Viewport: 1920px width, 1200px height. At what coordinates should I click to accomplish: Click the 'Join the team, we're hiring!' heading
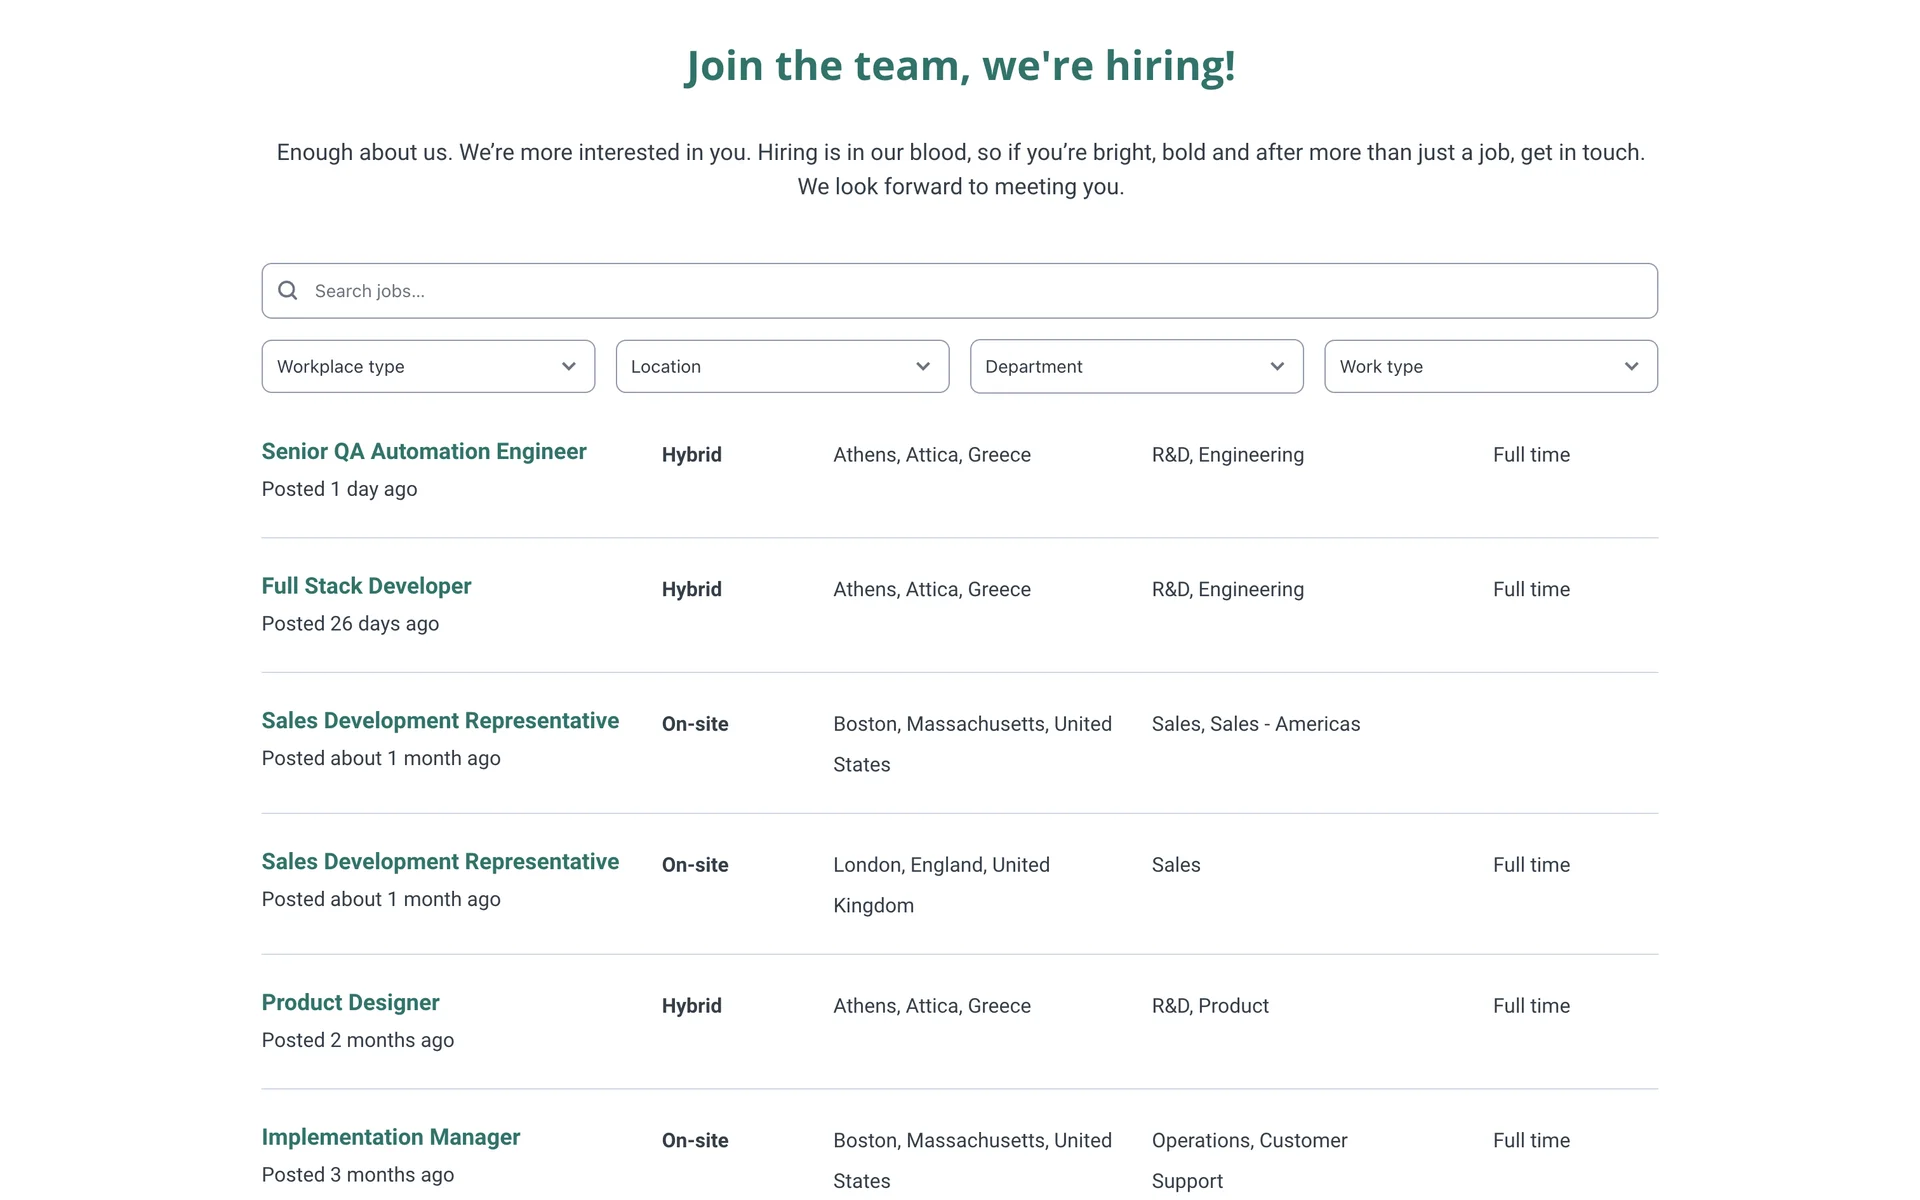coord(960,66)
